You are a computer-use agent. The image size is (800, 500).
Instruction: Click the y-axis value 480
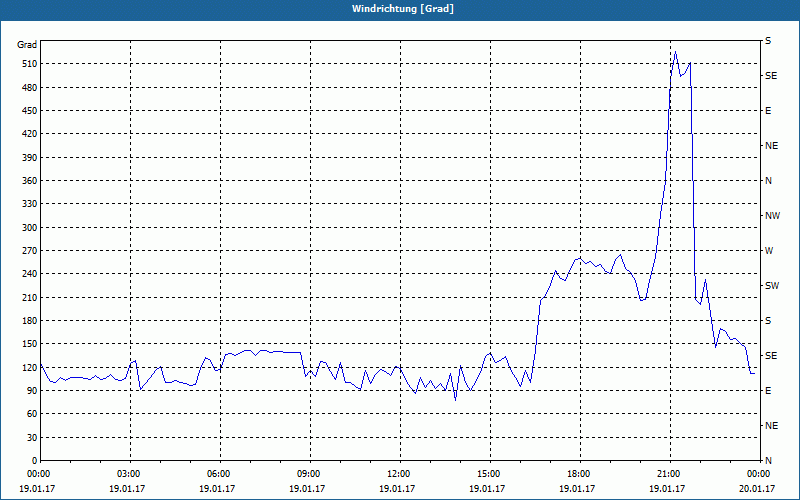click(x=30, y=88)
